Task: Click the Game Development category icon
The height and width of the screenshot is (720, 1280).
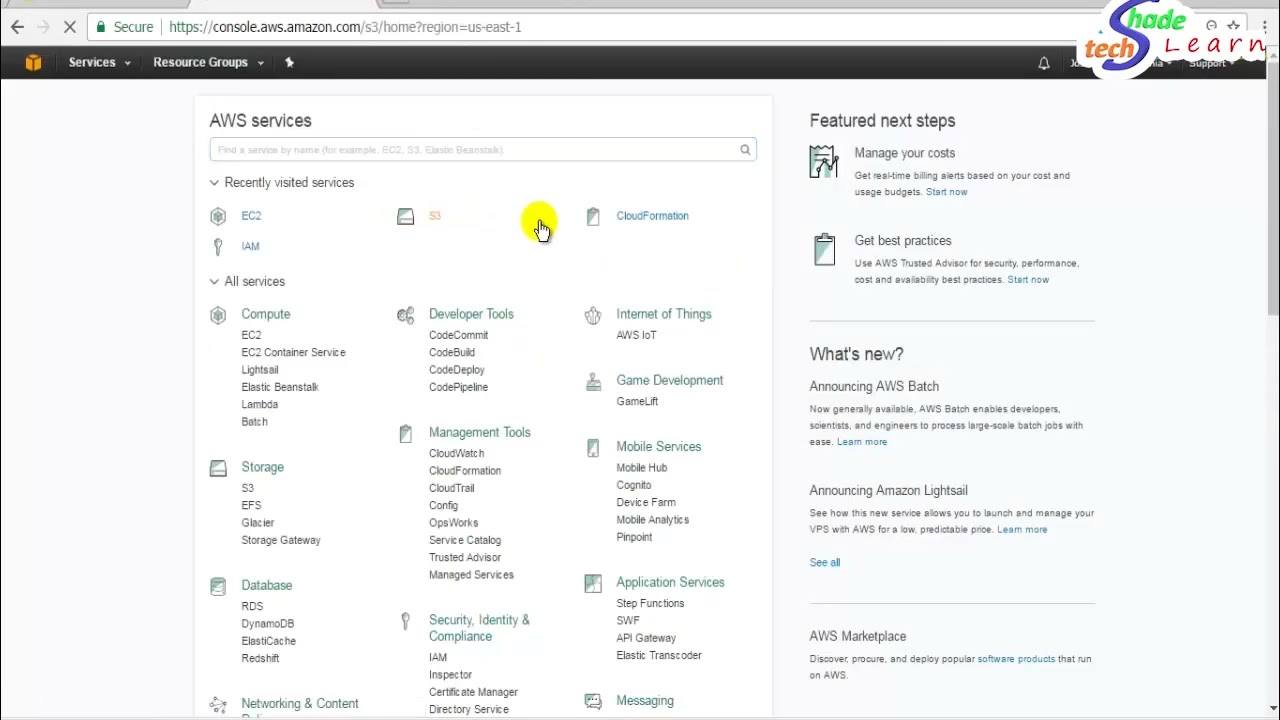Action: (x=593, y=381)
